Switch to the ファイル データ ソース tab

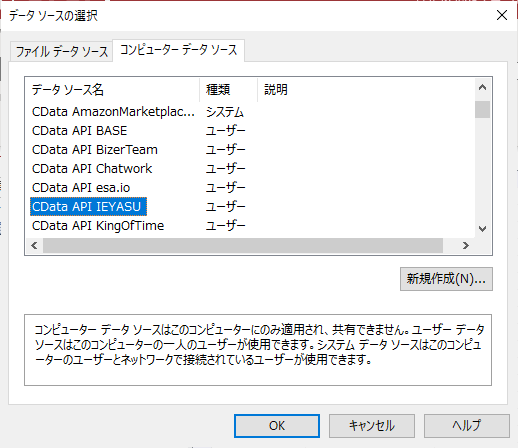tap(62, 52)
